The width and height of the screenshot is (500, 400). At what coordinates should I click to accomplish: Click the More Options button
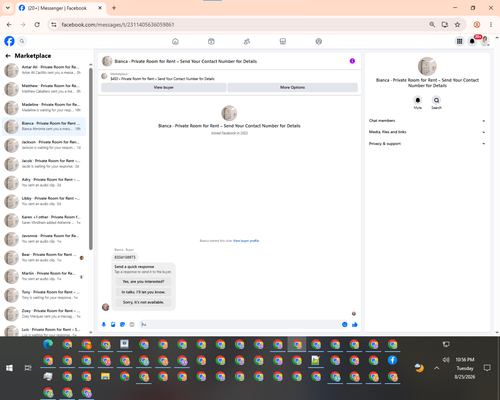tap(293, 87)
